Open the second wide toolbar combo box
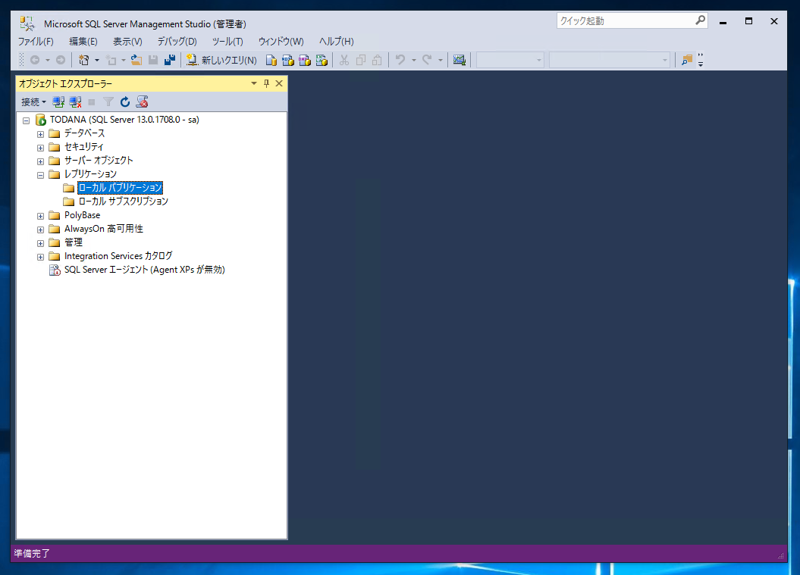This screenshot has width=800, height=575. point(609,60)
